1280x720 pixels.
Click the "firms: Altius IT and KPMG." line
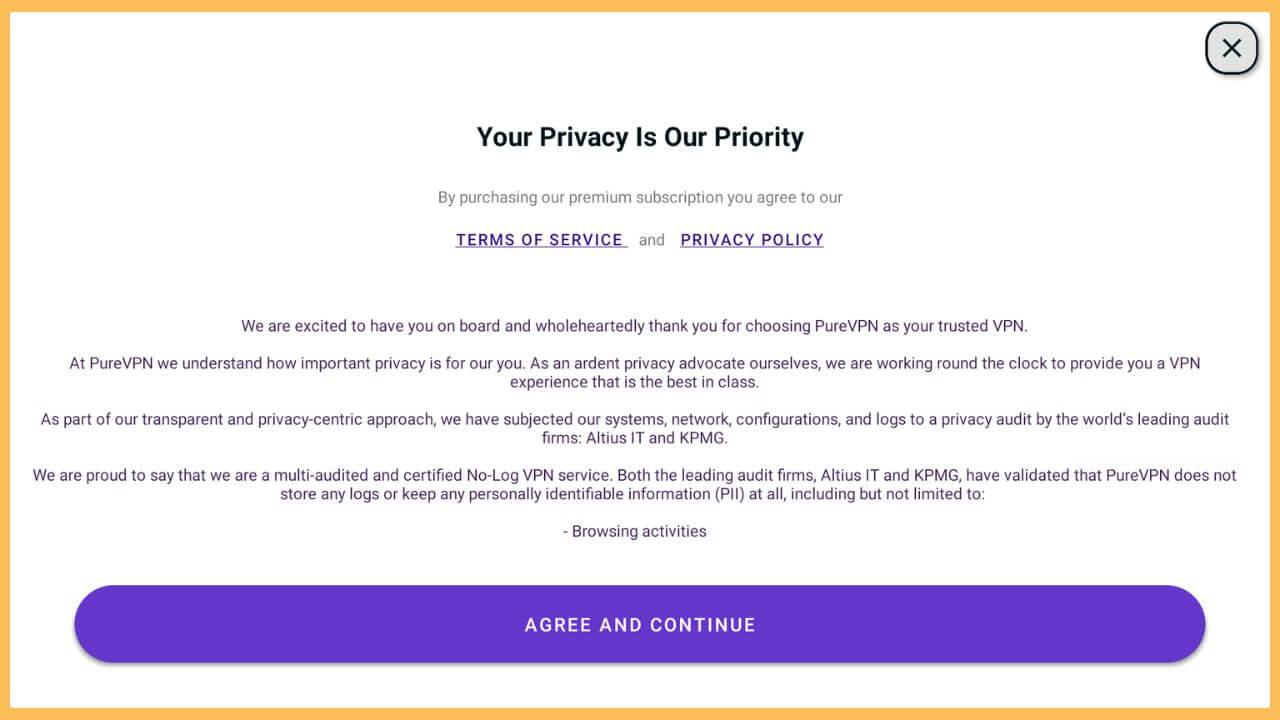click(x=634, y=438)
